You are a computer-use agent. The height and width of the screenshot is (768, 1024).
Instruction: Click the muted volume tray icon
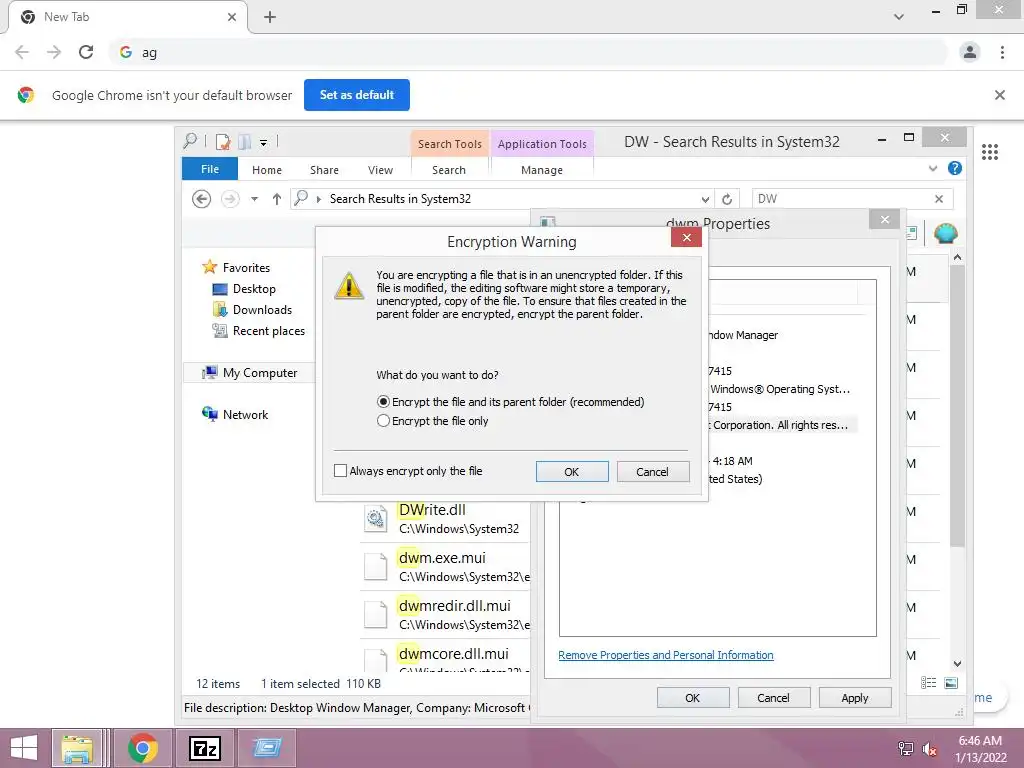pos(929,748)
